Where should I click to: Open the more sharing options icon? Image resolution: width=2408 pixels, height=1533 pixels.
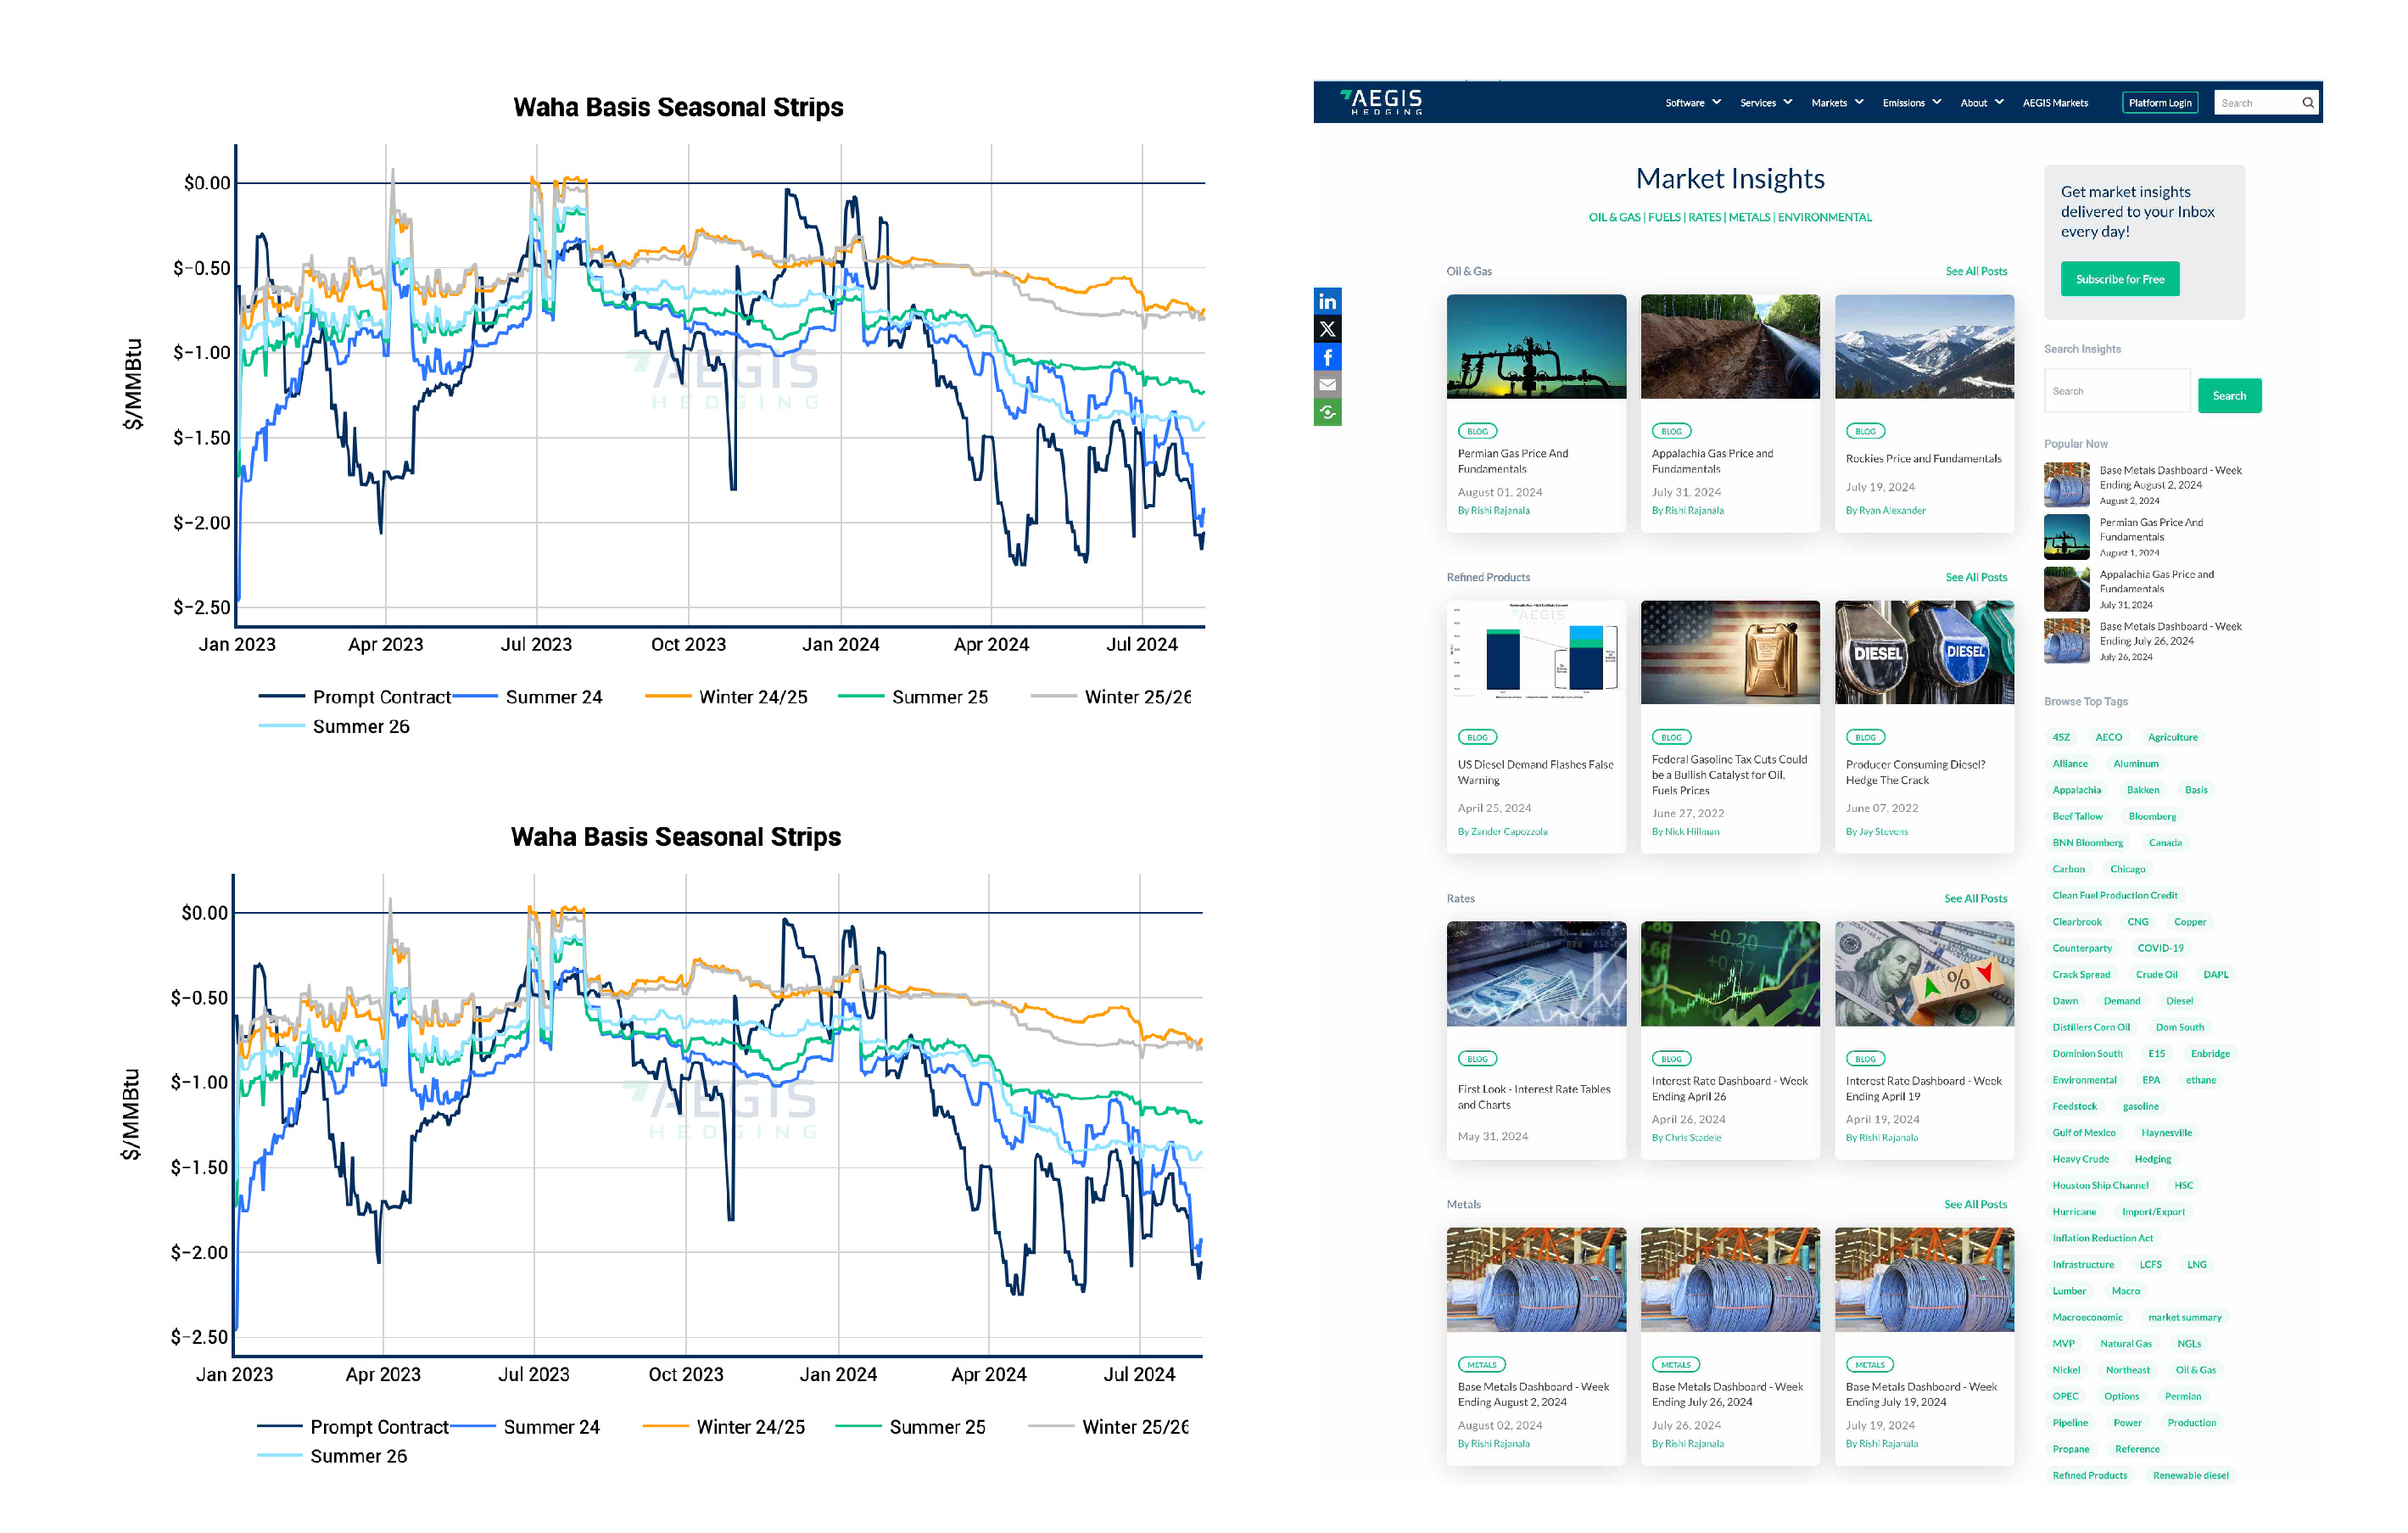point(1327,412)
